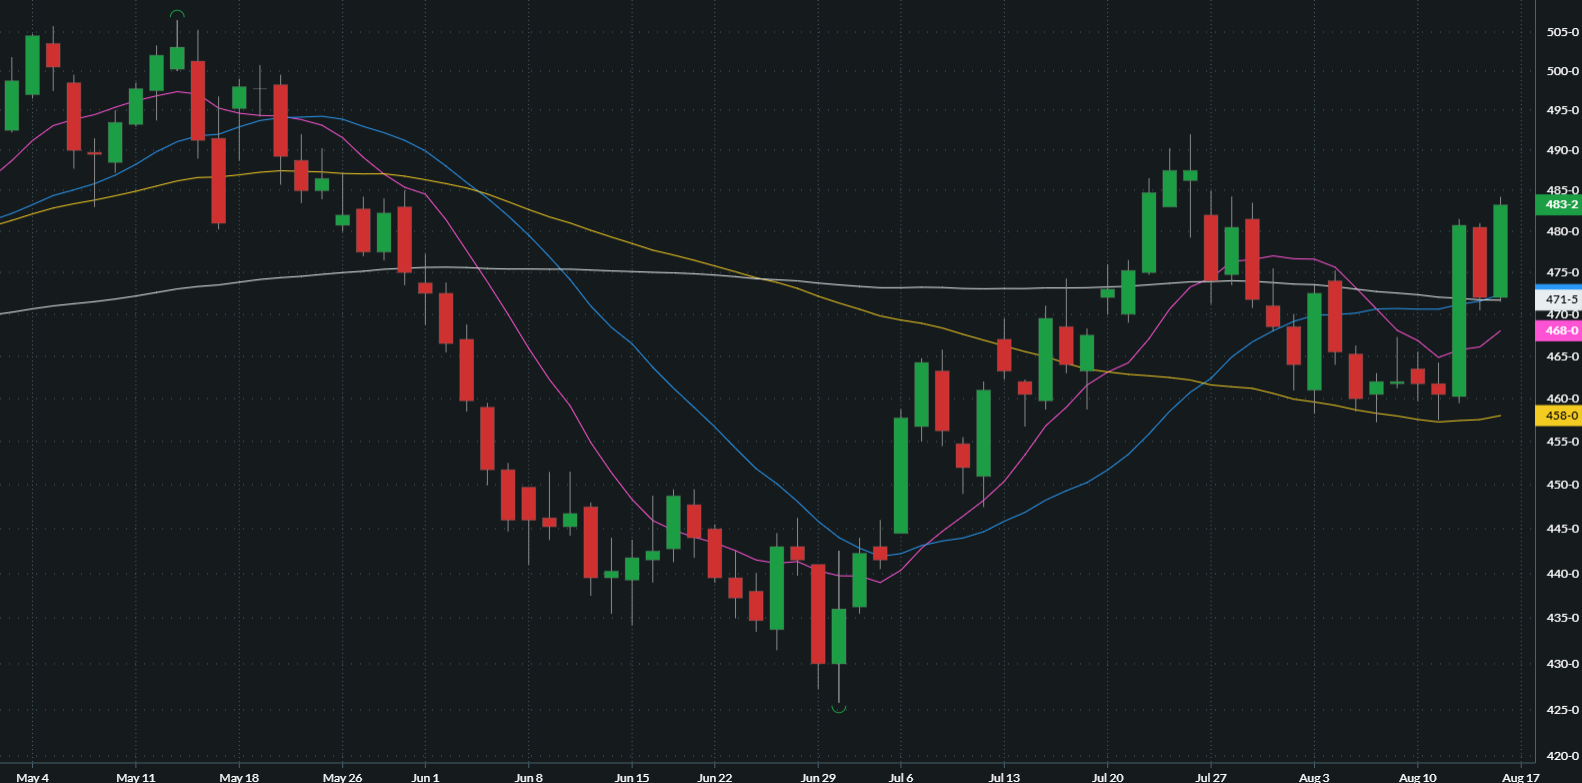Click the green high marker arc above the chart peak
The height and width of the screenshot is (783, 1582).
pos(177,14)
